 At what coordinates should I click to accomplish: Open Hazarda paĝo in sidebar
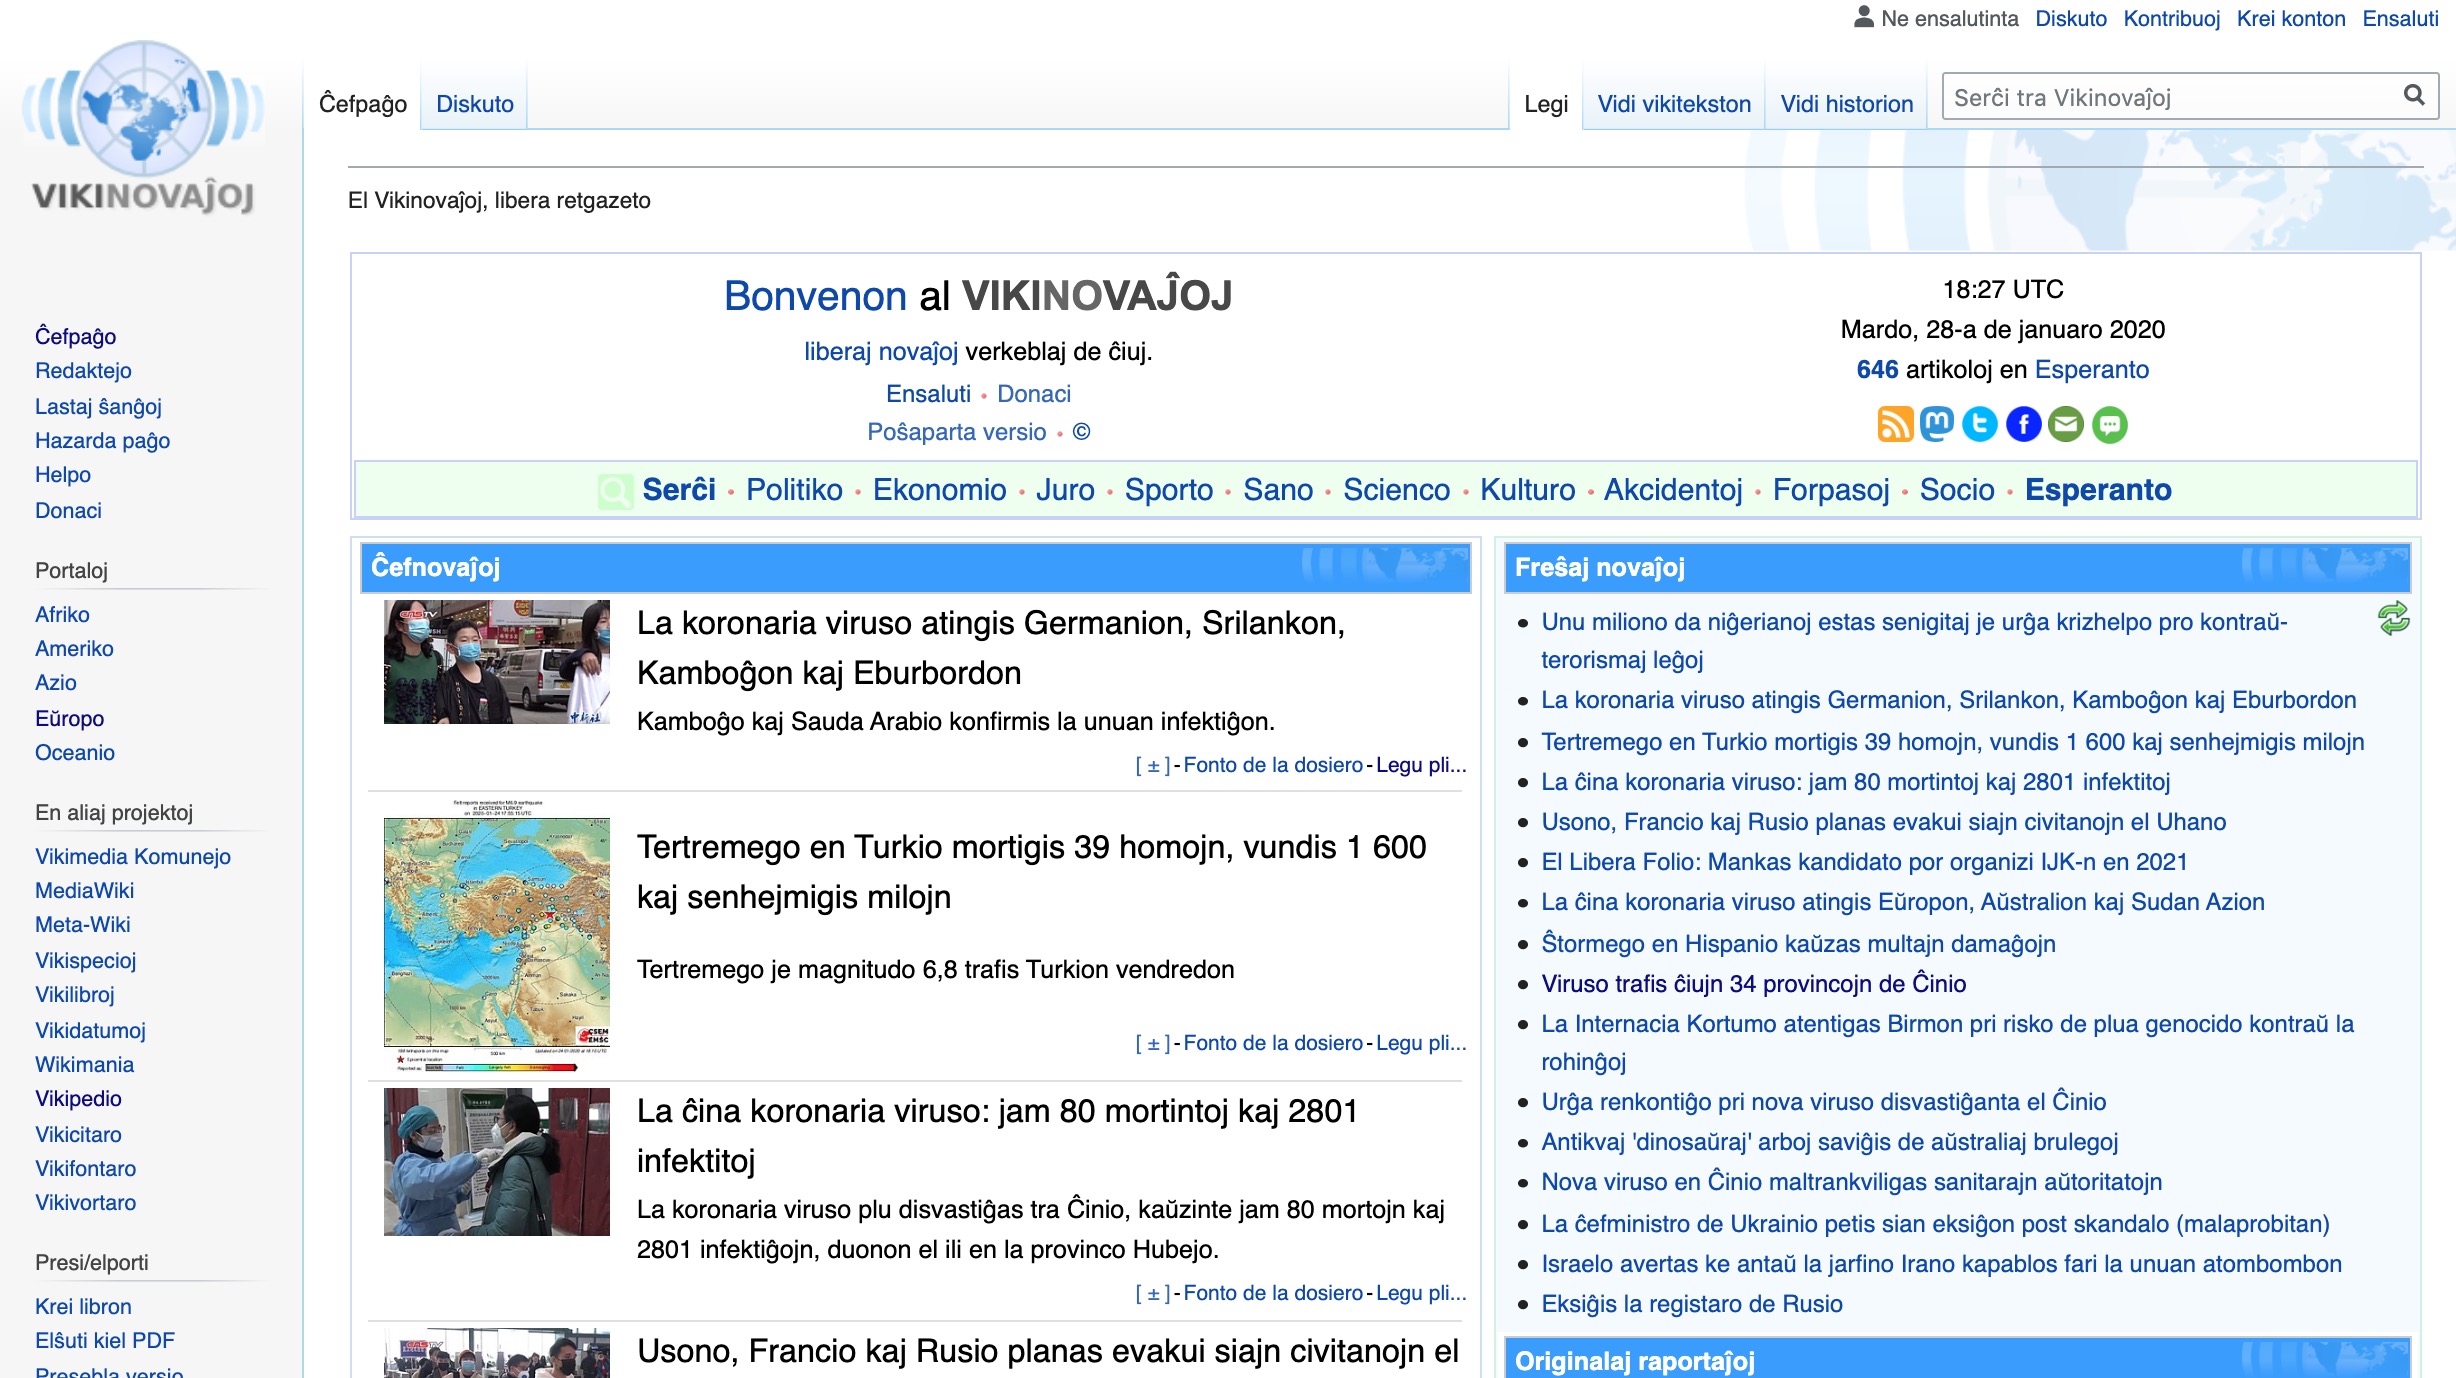tap(102, 440)
